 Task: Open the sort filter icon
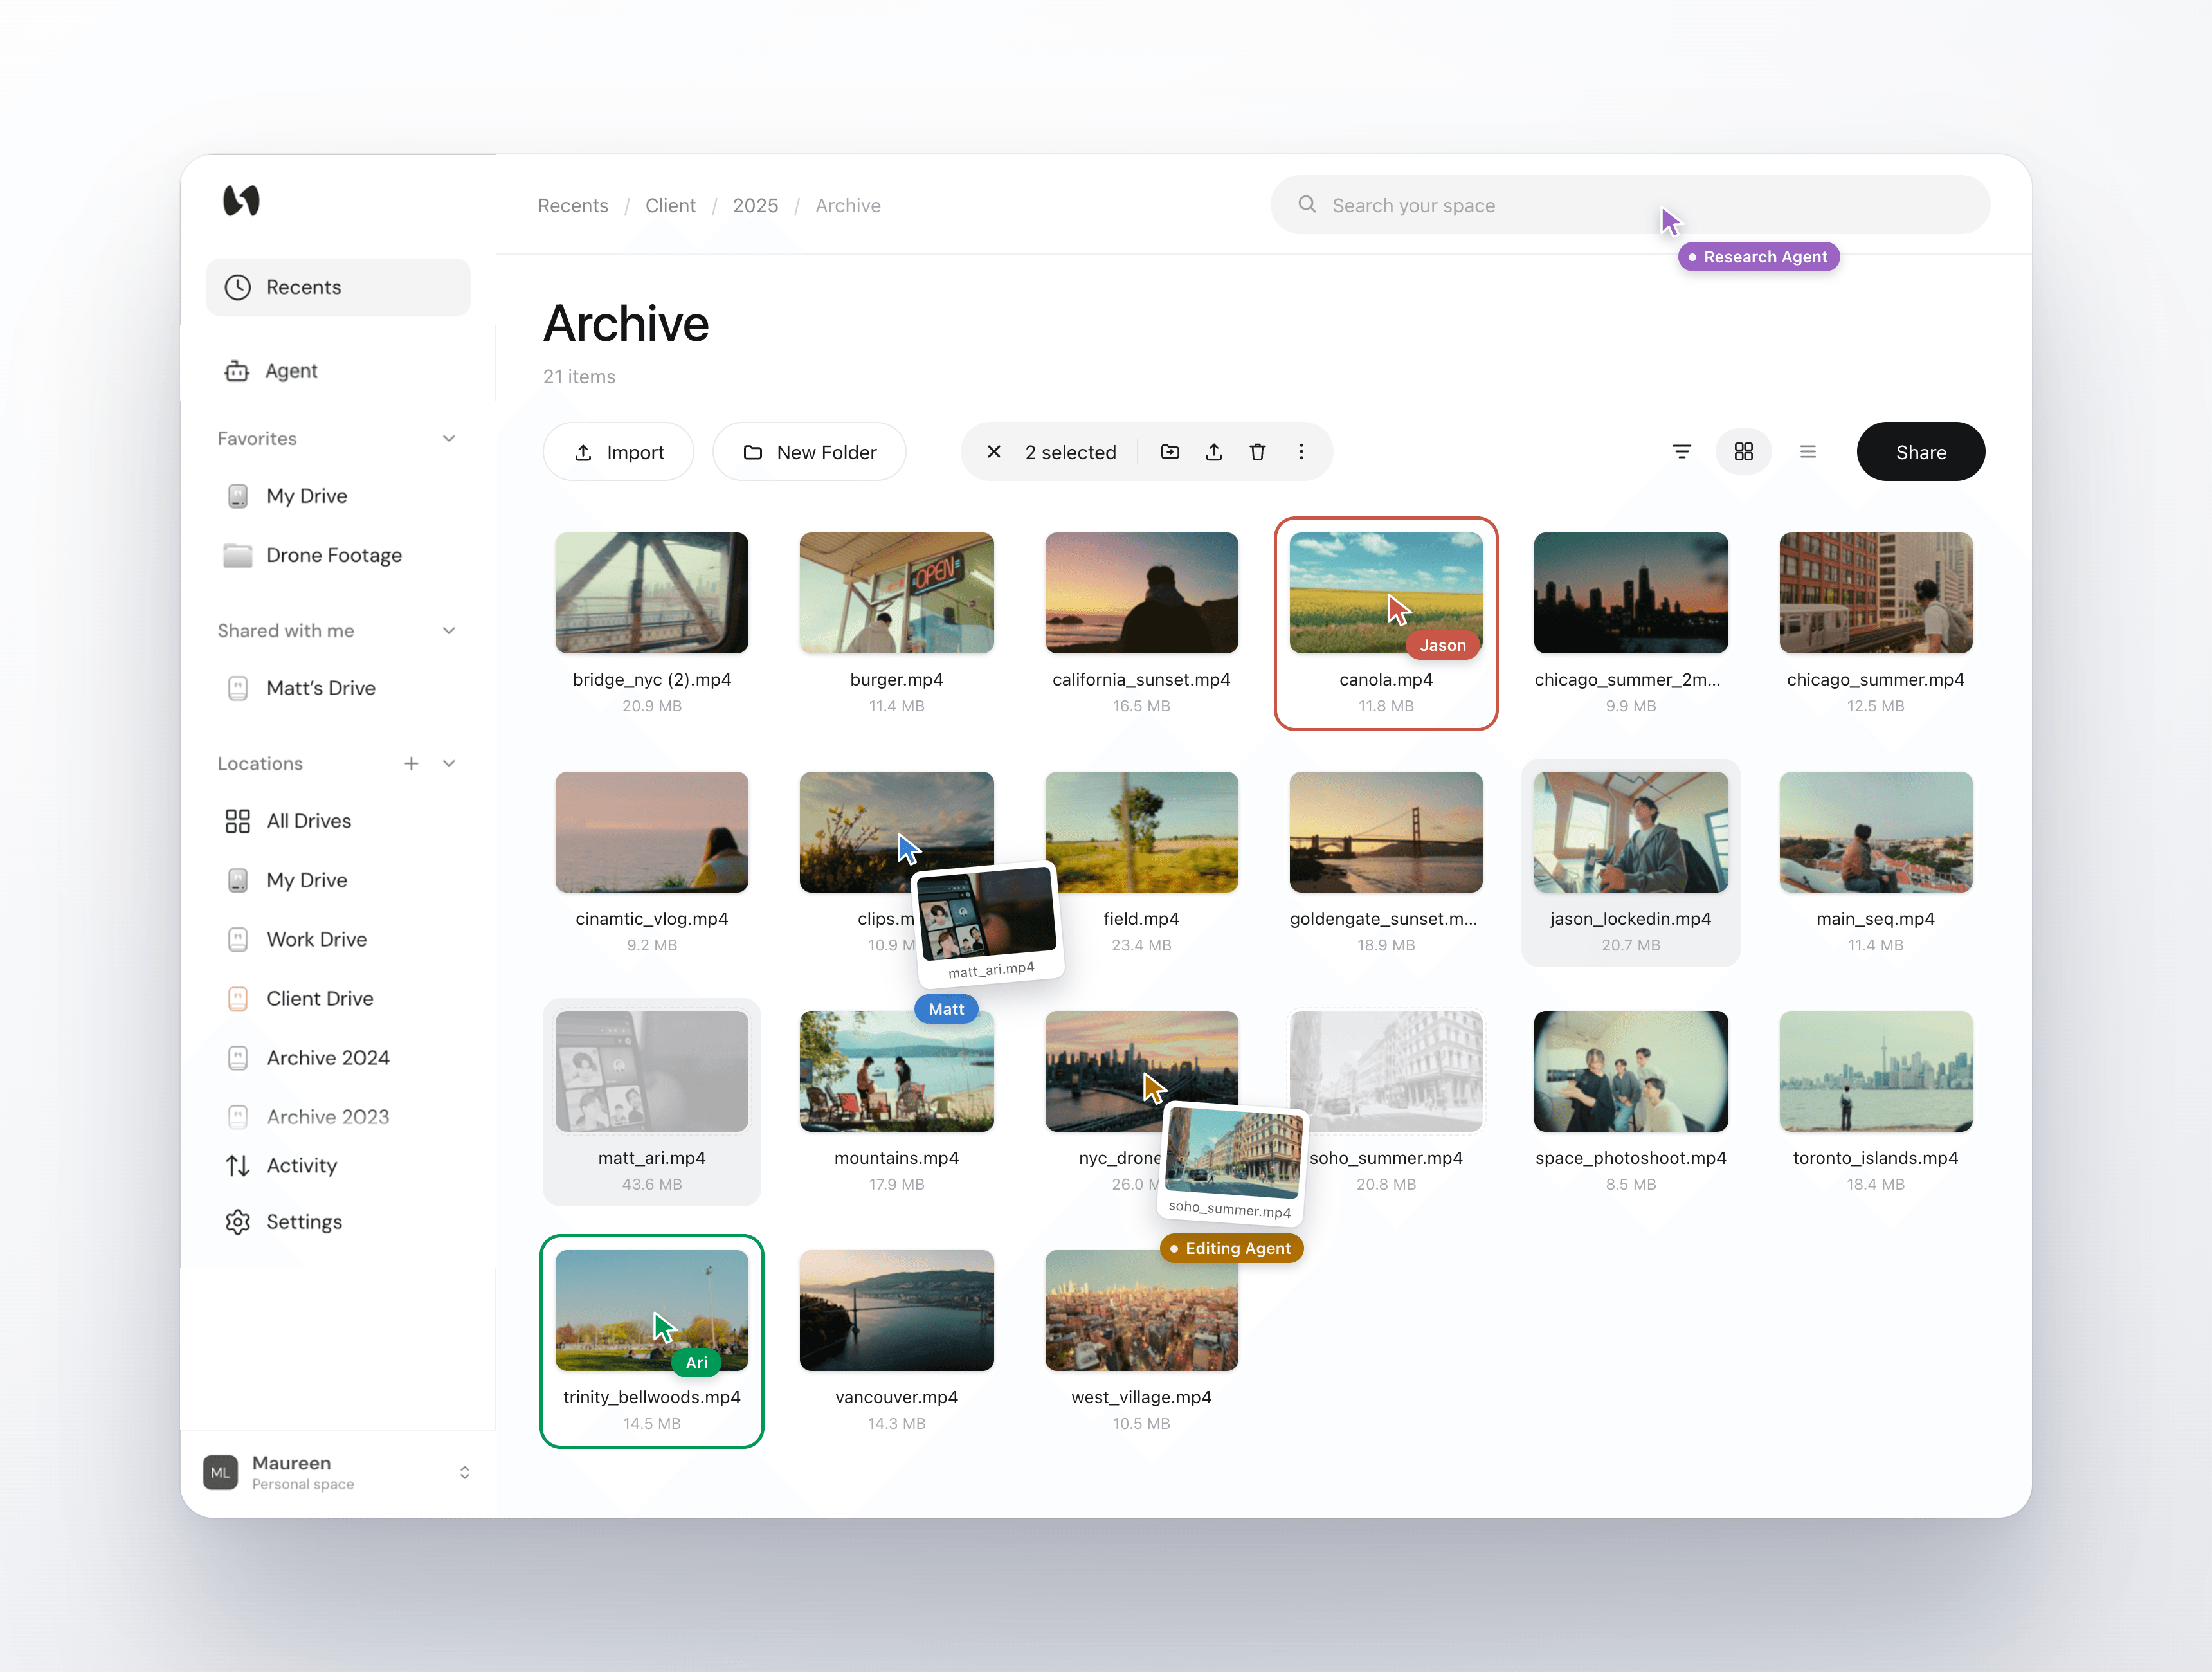(x=1682, y=452)
